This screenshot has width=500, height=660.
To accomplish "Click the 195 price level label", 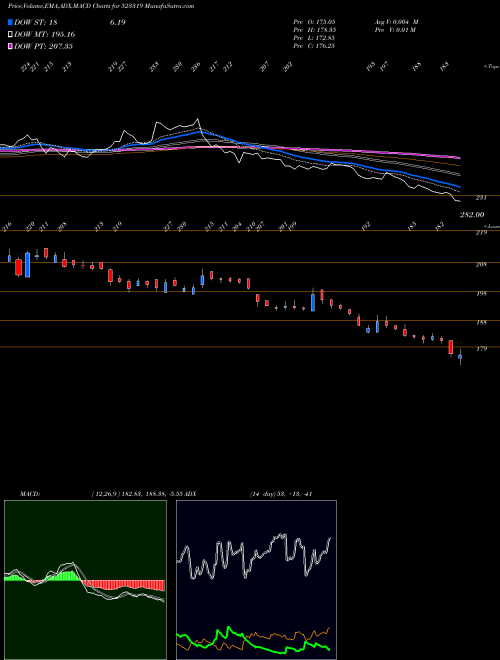I will point(481,294).
